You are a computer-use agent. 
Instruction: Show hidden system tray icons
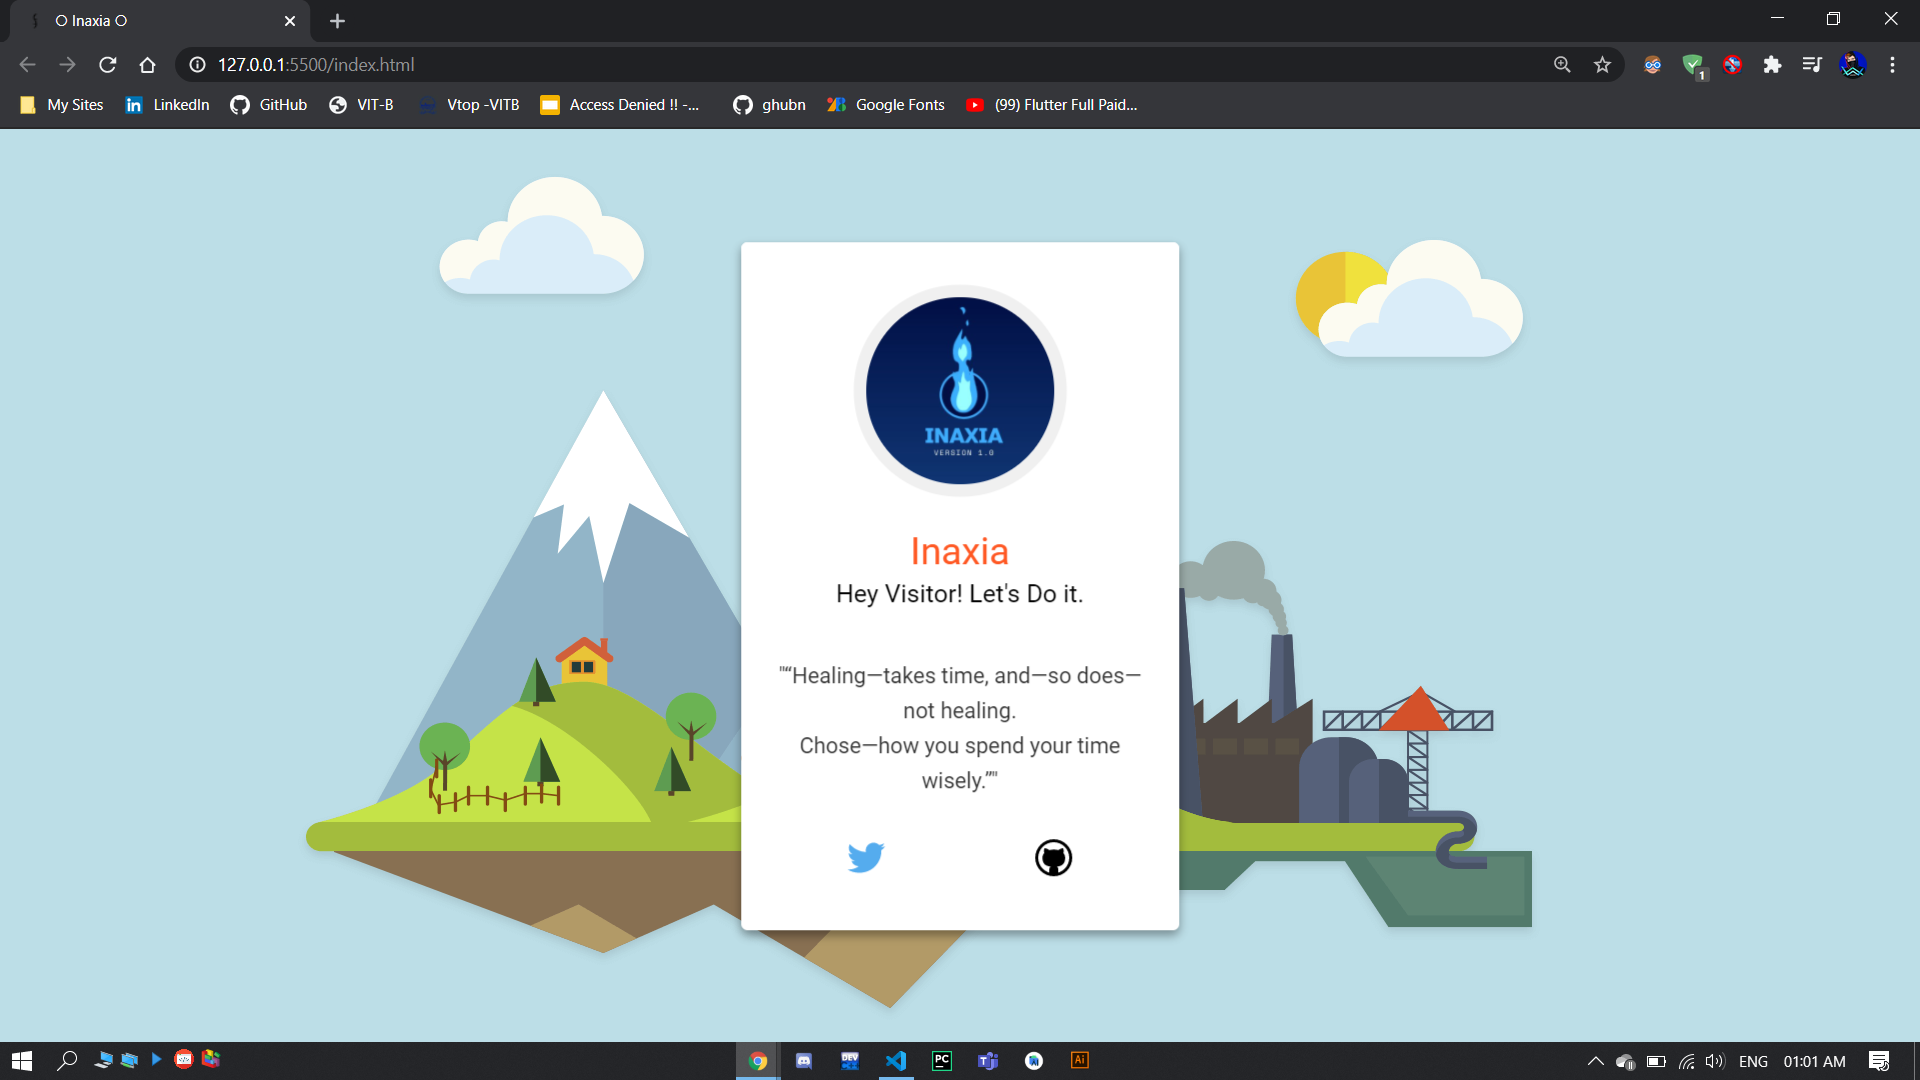point(1595,1061)
